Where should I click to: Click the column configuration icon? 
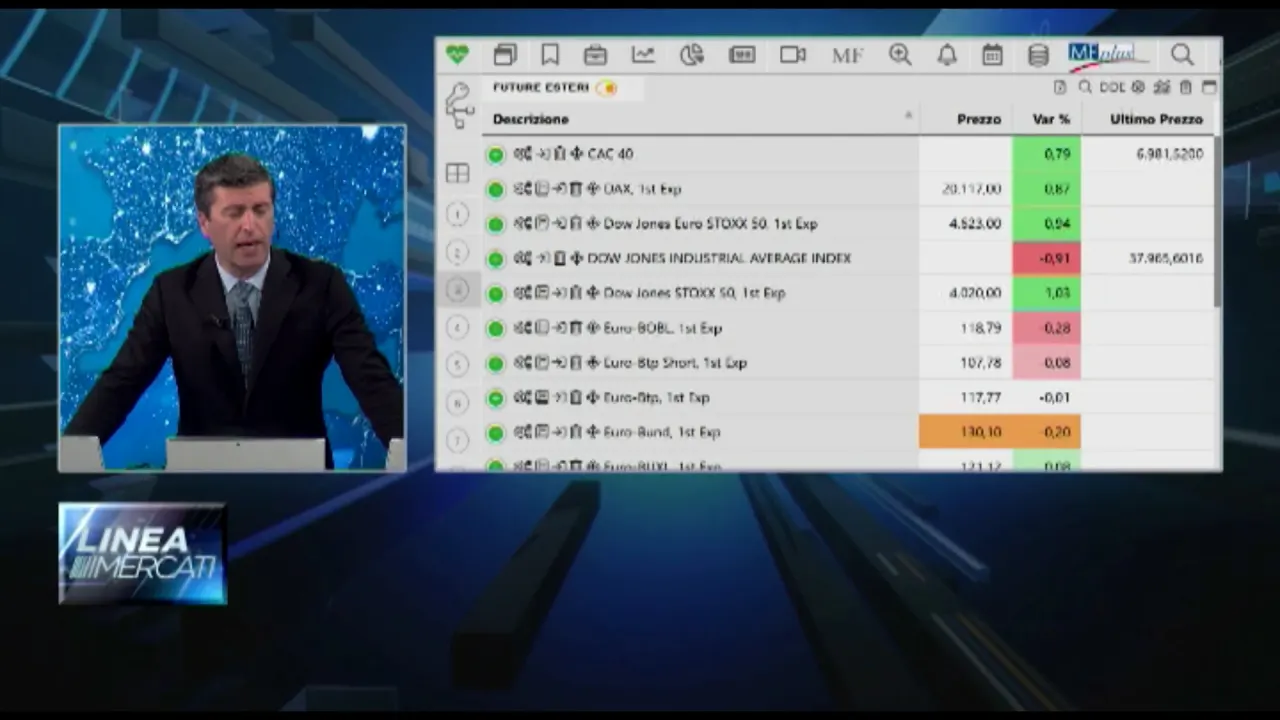1161,88
